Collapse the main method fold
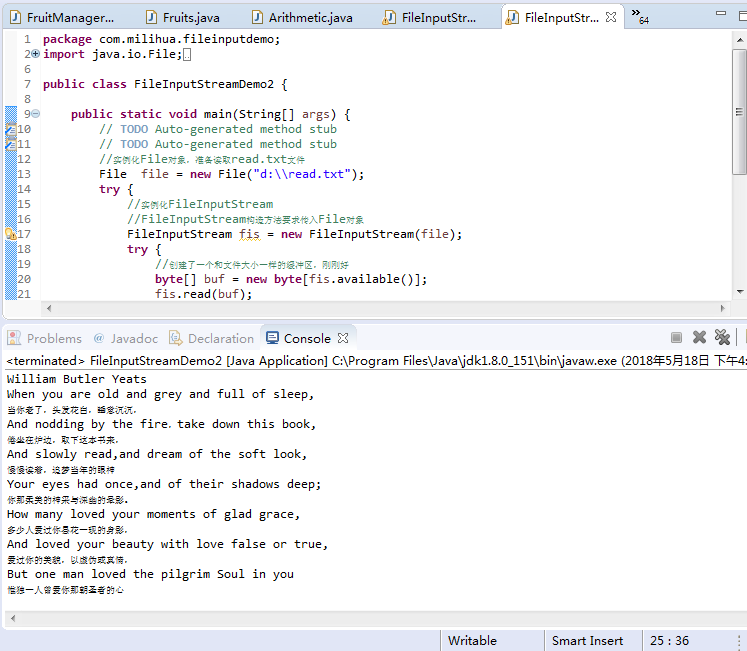Image resolution: width=747 pixels, height=651 pixels. (36, 114)
